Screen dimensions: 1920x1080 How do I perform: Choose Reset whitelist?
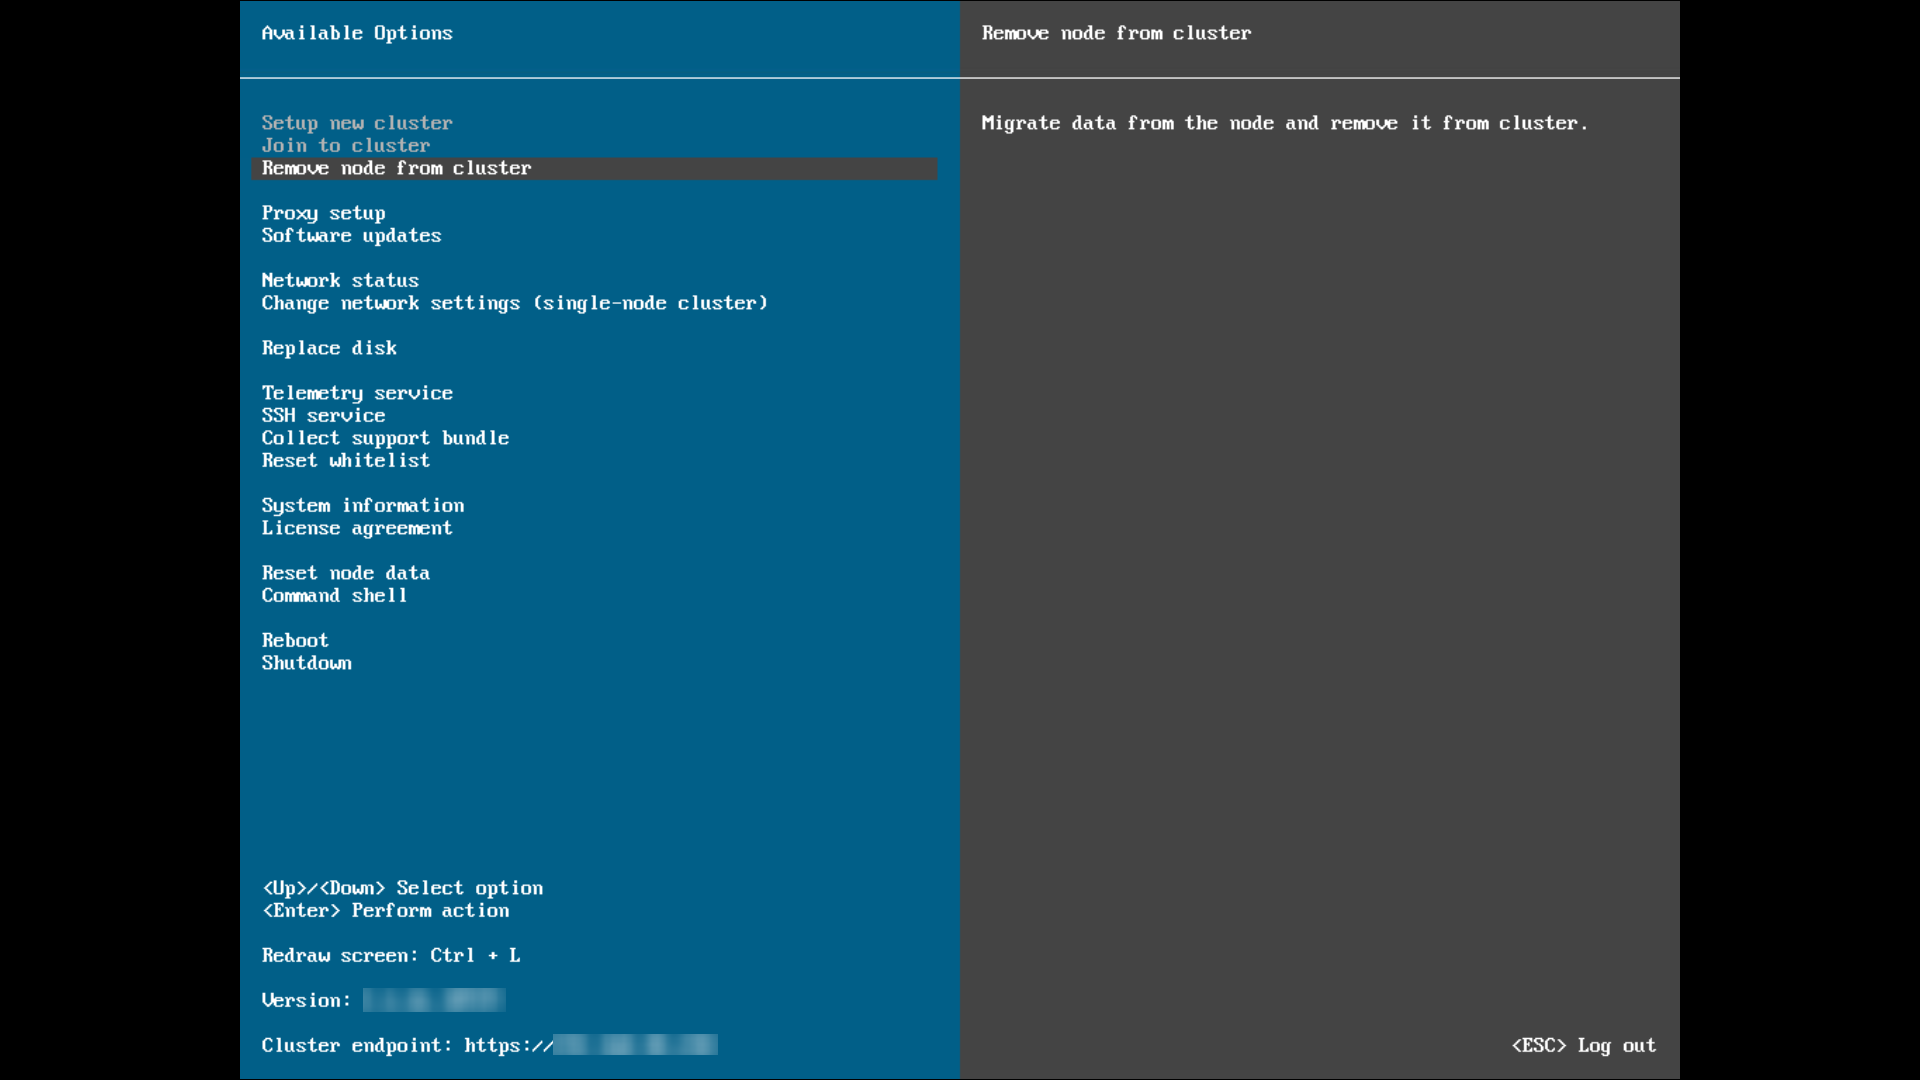(346, 461)
